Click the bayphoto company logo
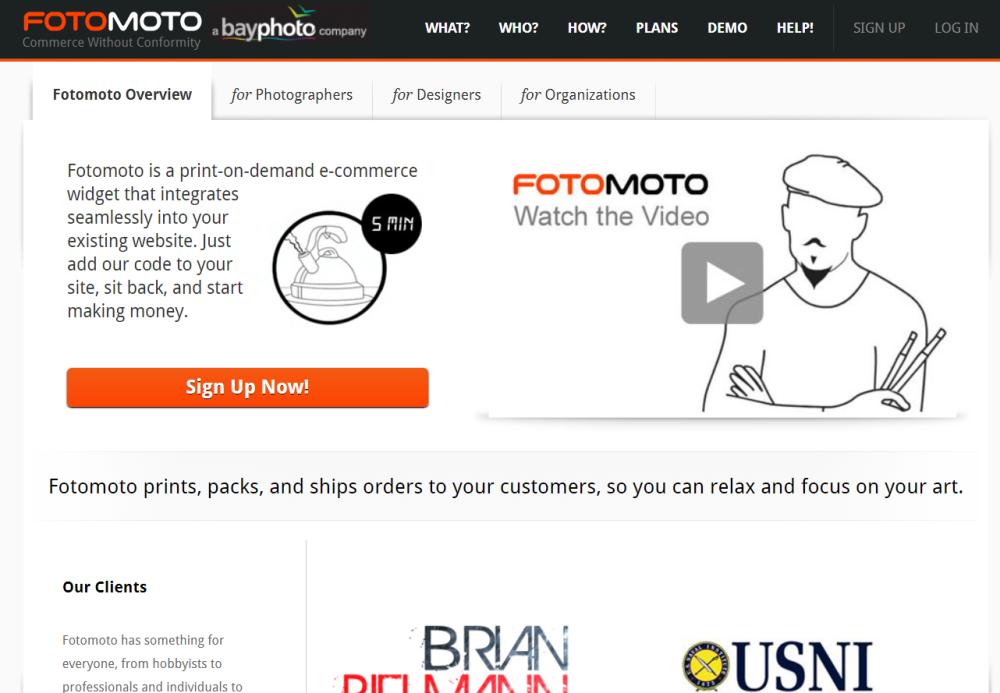This screenshot has width=1000, height=693. [x=290, y=26]
